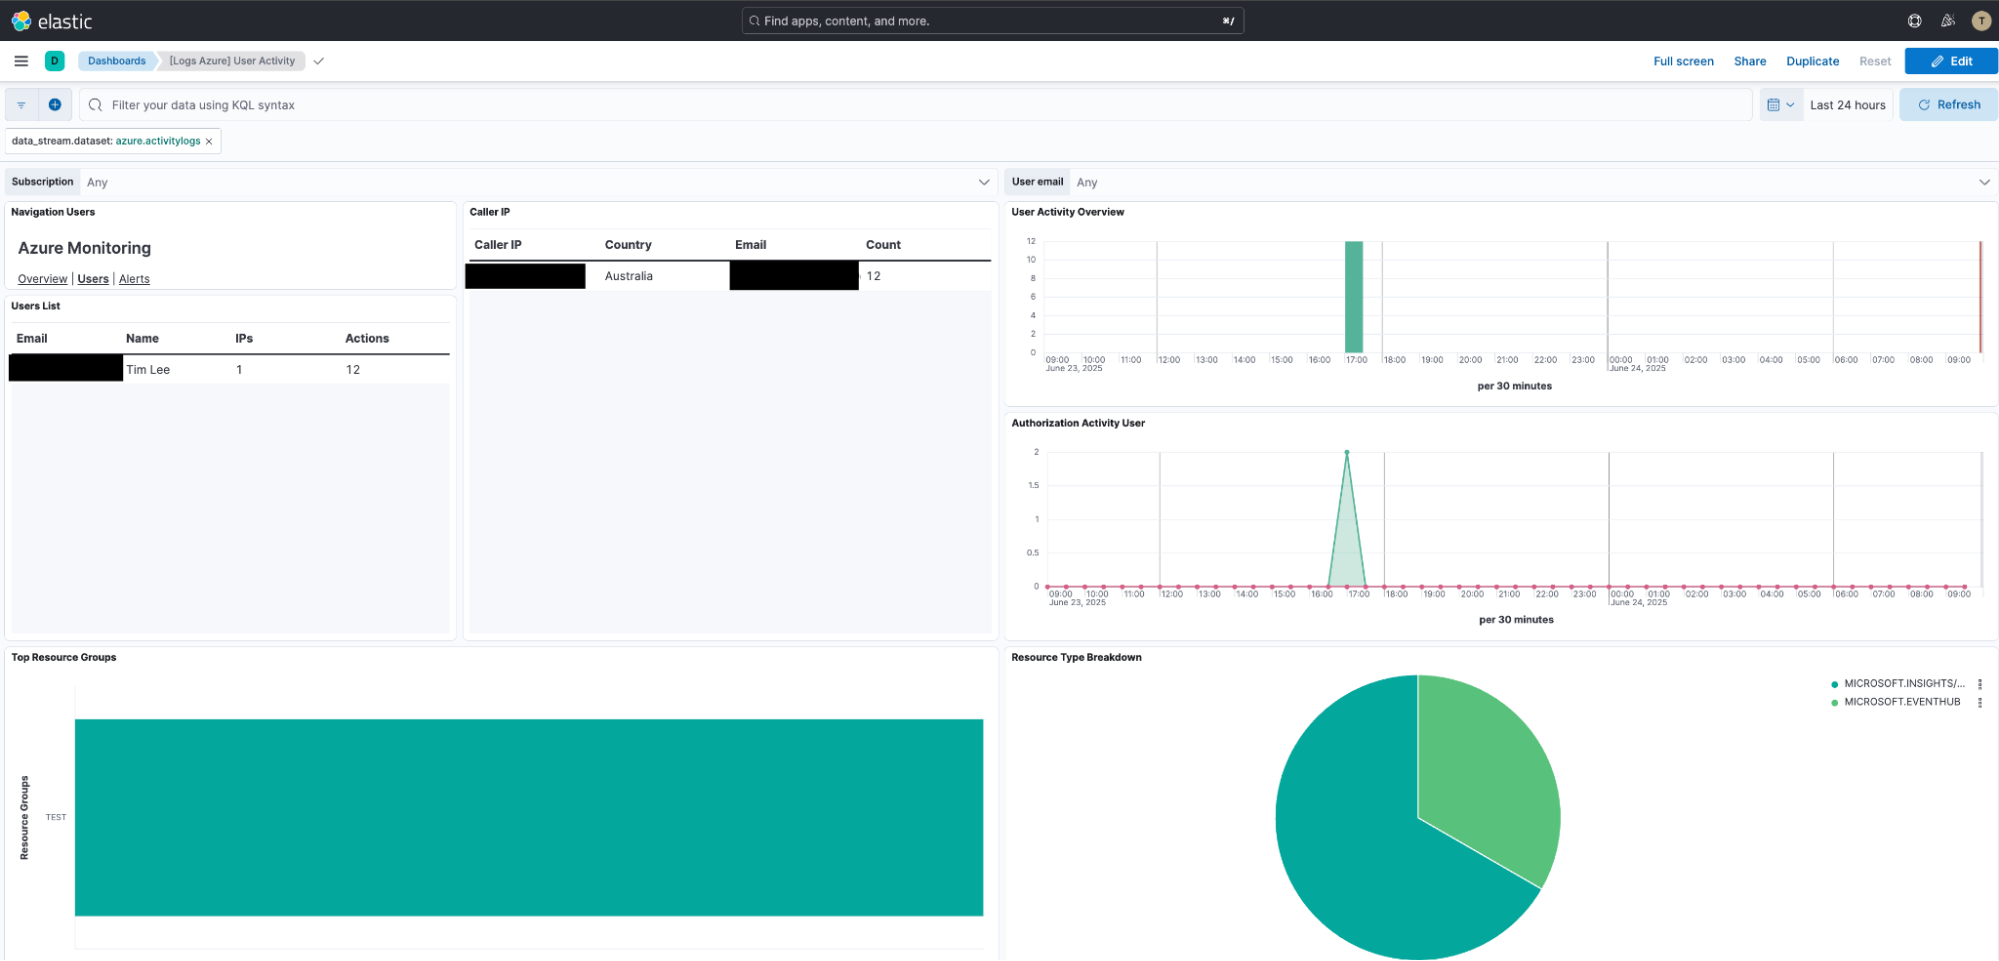Click the Elastic logo
This screenshot has height=961, width=1999.
(51, 21)
